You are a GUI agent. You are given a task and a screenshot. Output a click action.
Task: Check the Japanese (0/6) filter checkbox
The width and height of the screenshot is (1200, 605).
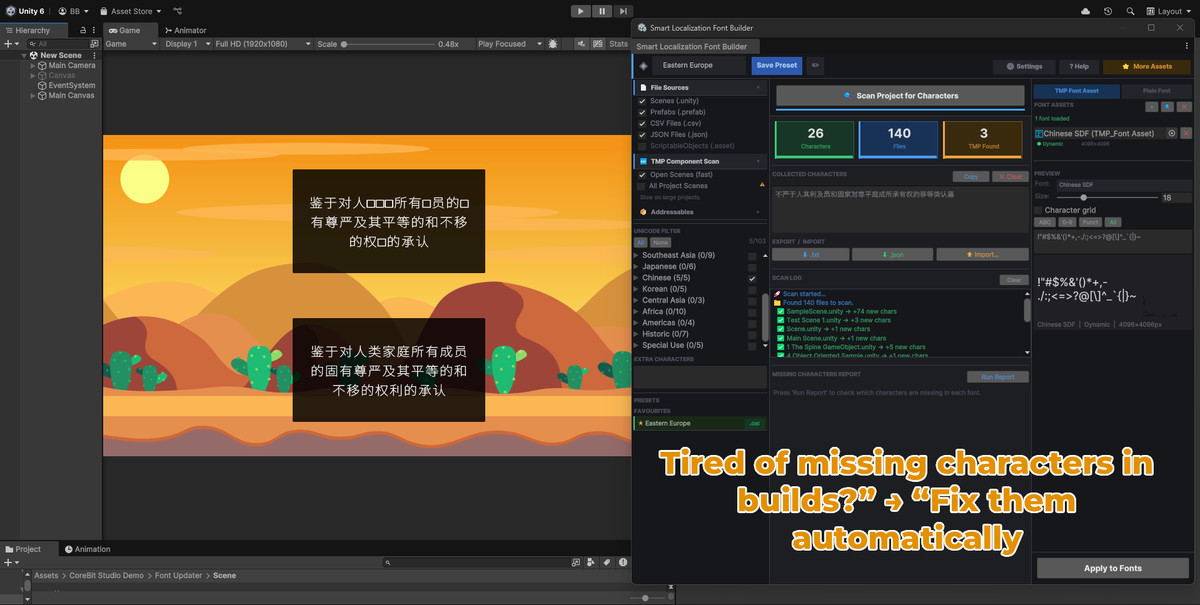752,267
